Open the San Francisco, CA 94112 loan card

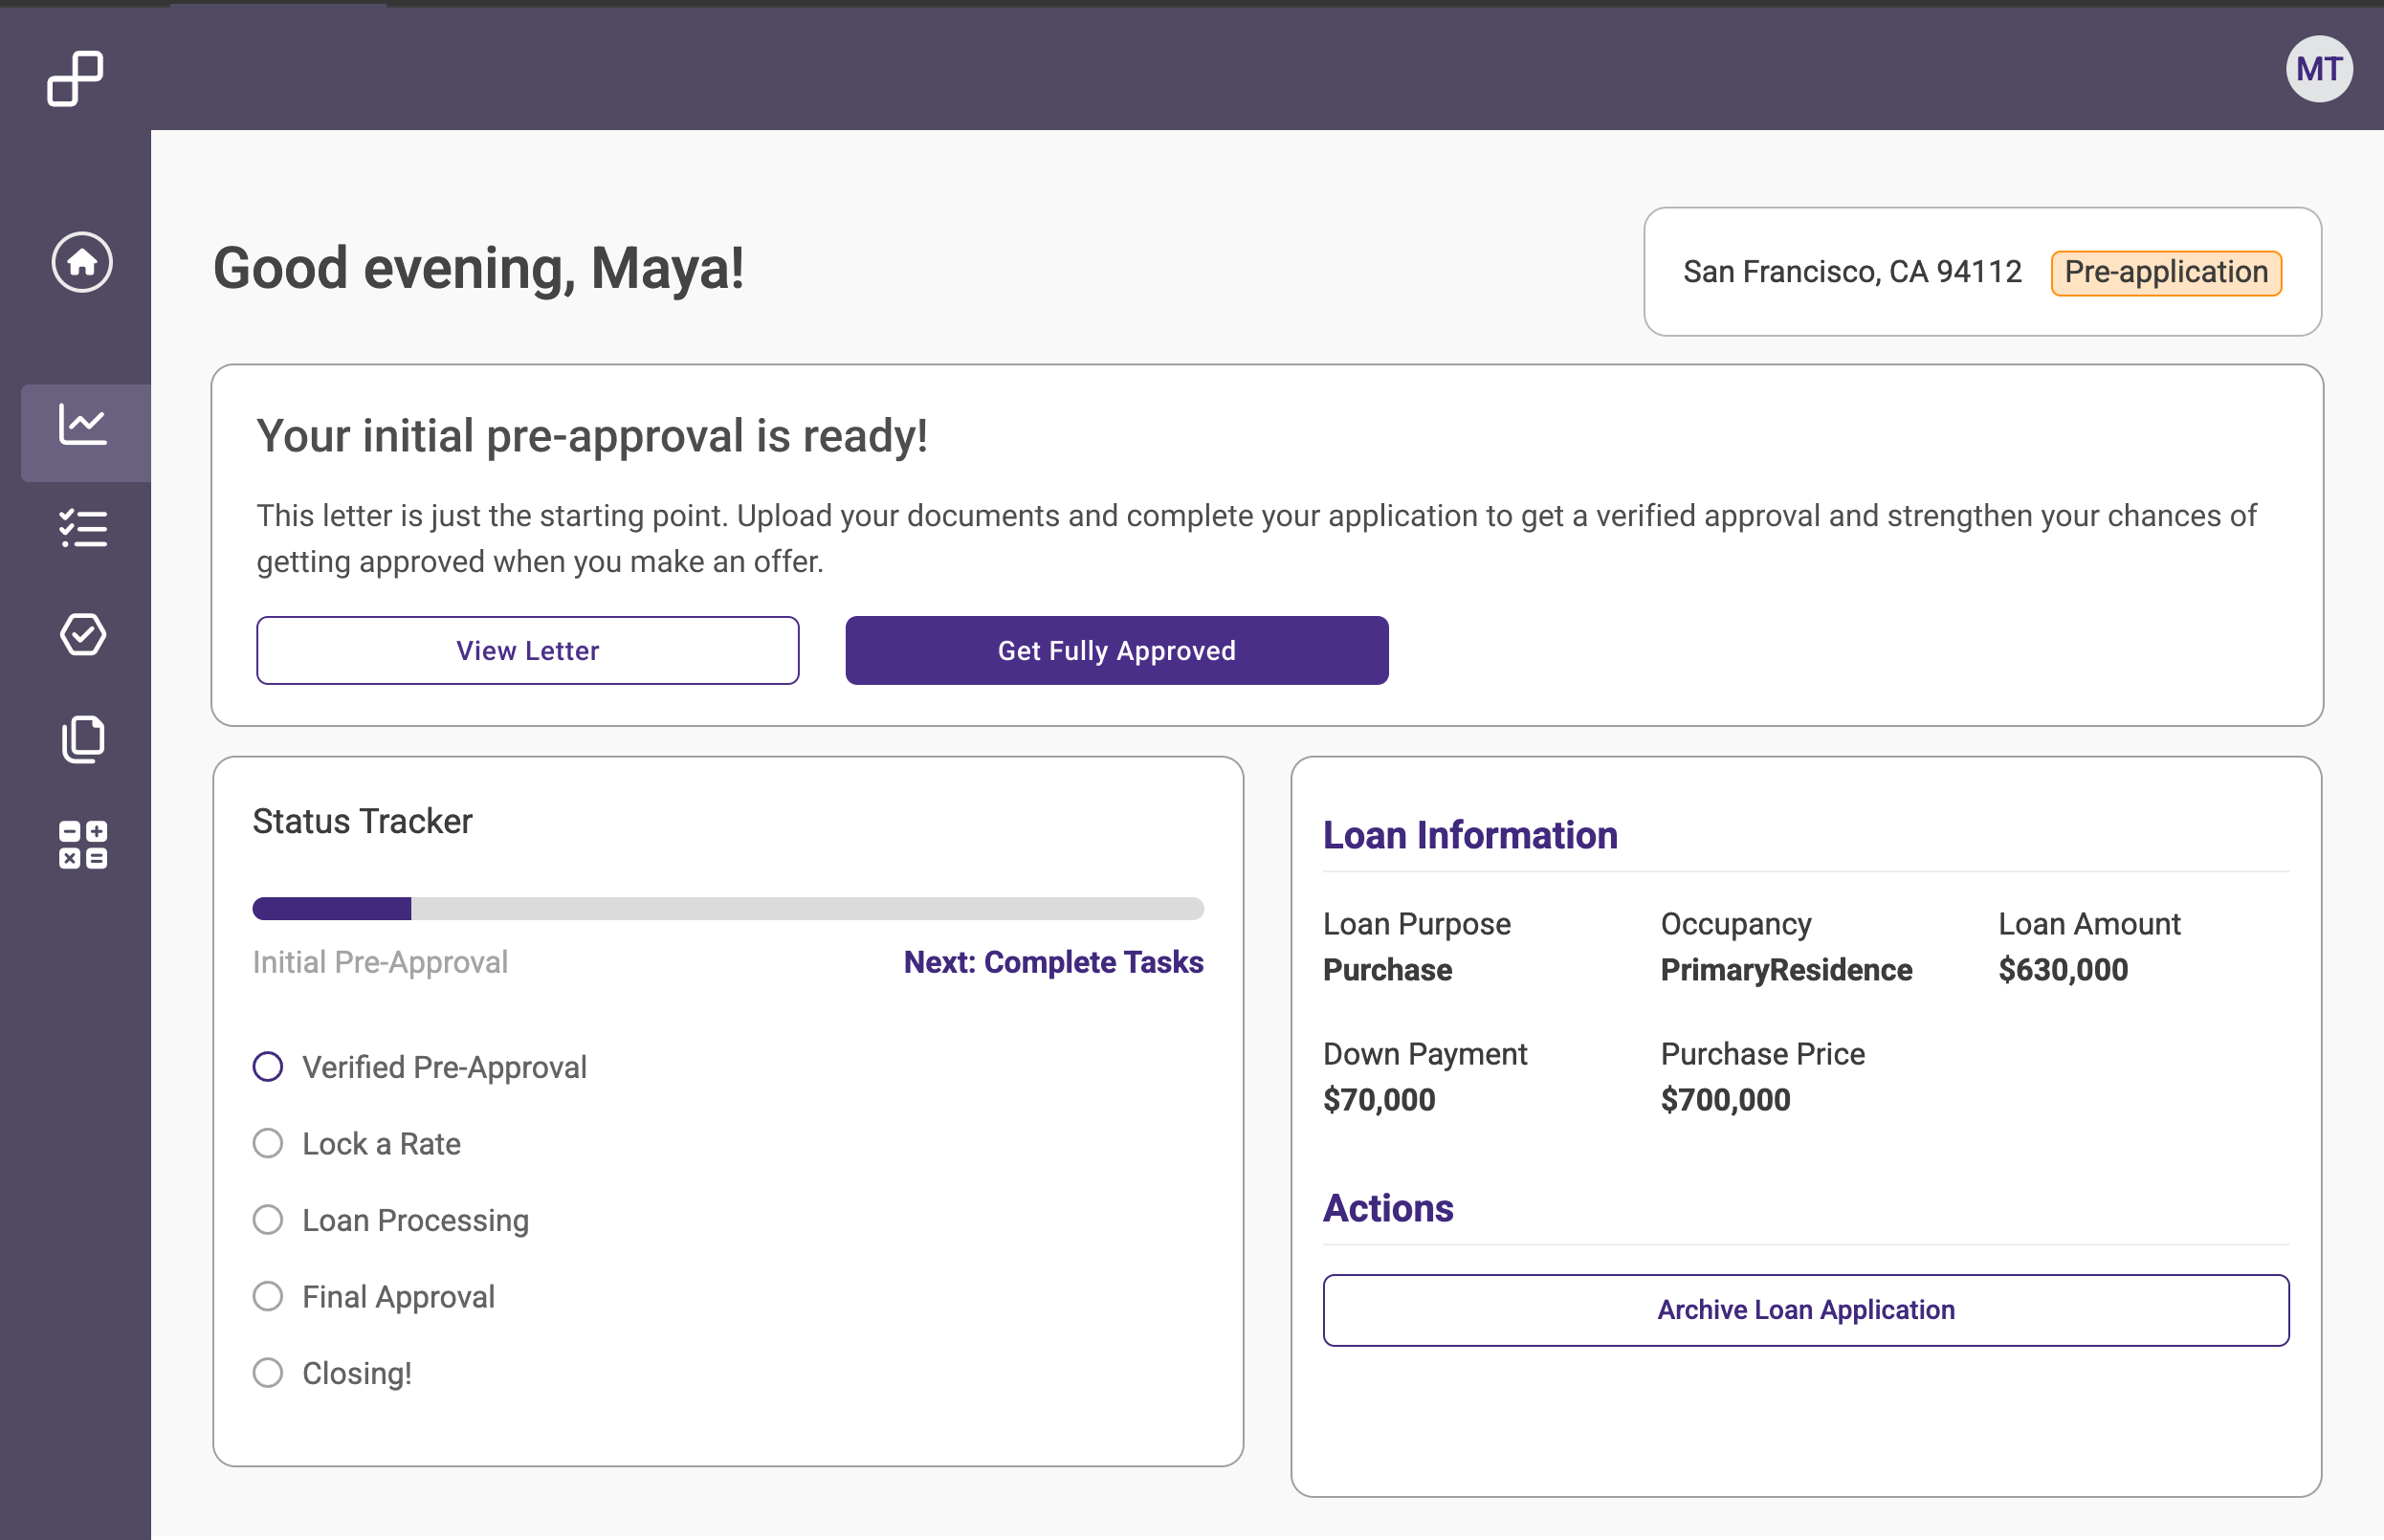point(1851,272)
